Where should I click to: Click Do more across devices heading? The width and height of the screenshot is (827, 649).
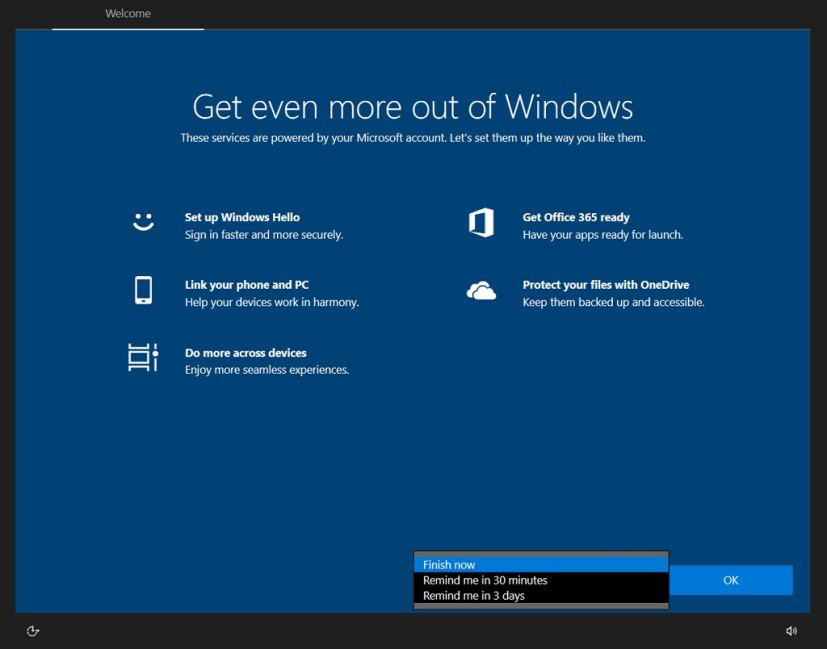(245, 352)
